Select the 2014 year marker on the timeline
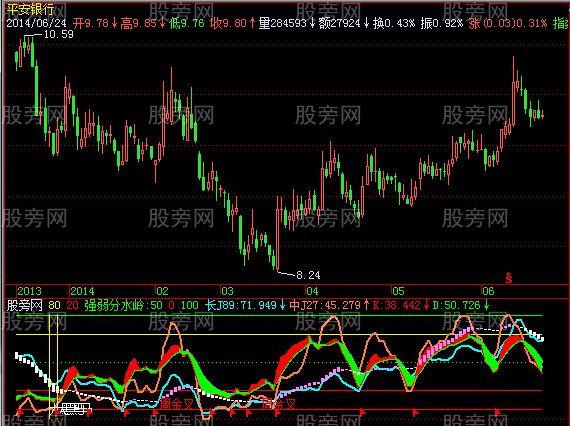570x426 pixels. click(x=82, y=291)
